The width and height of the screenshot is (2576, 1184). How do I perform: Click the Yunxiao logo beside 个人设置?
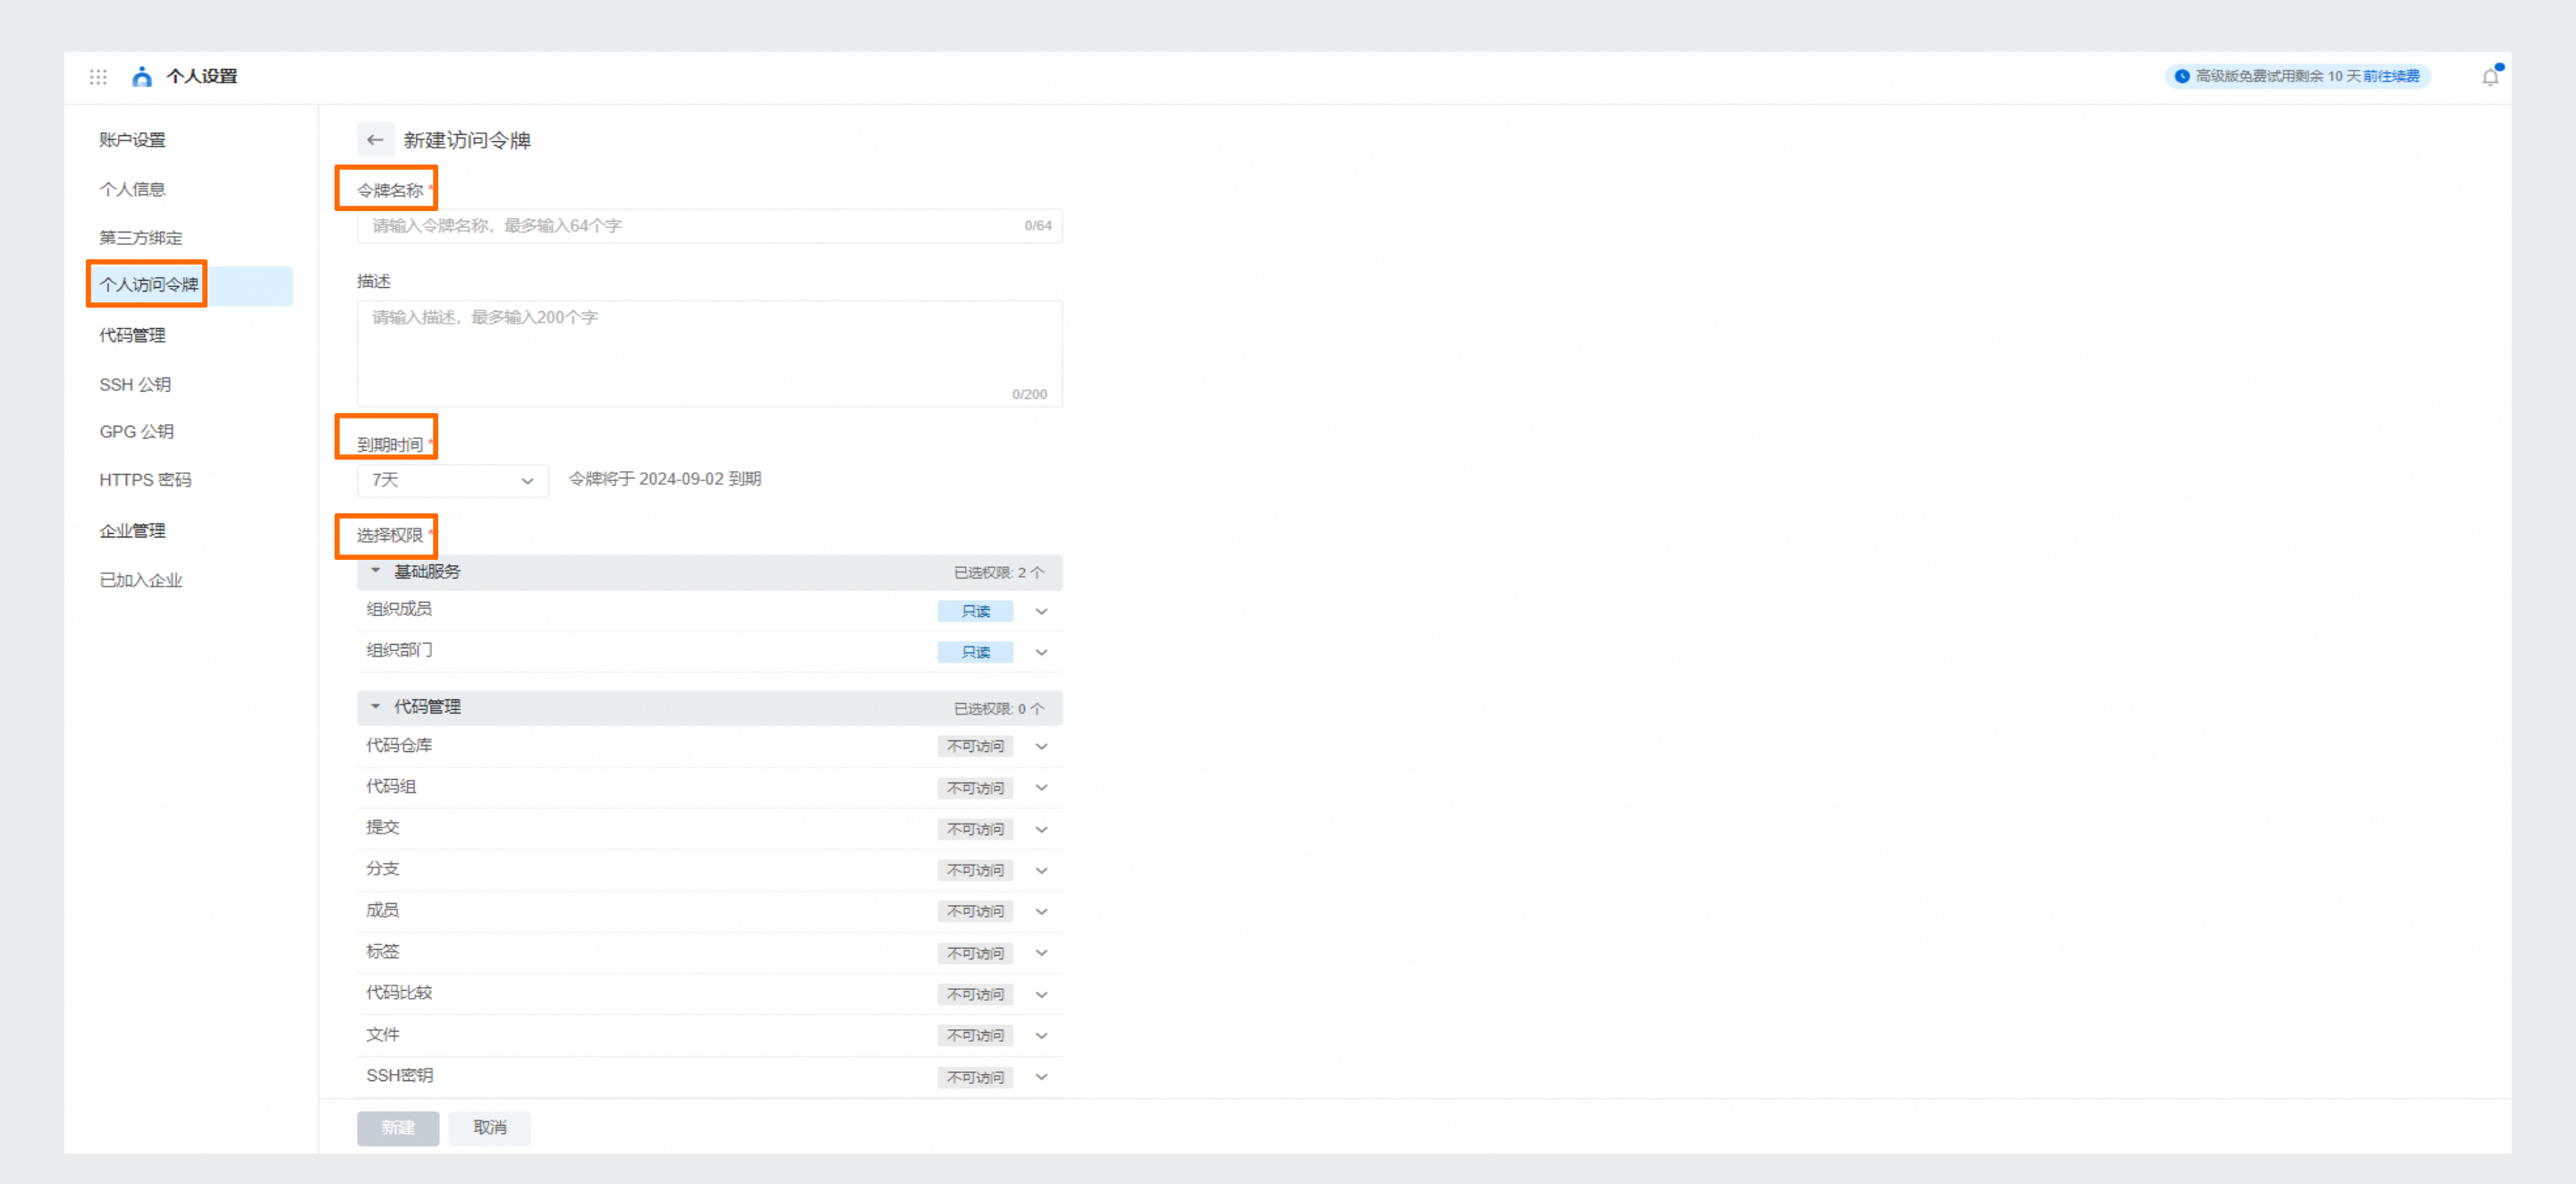pos(142,77)
